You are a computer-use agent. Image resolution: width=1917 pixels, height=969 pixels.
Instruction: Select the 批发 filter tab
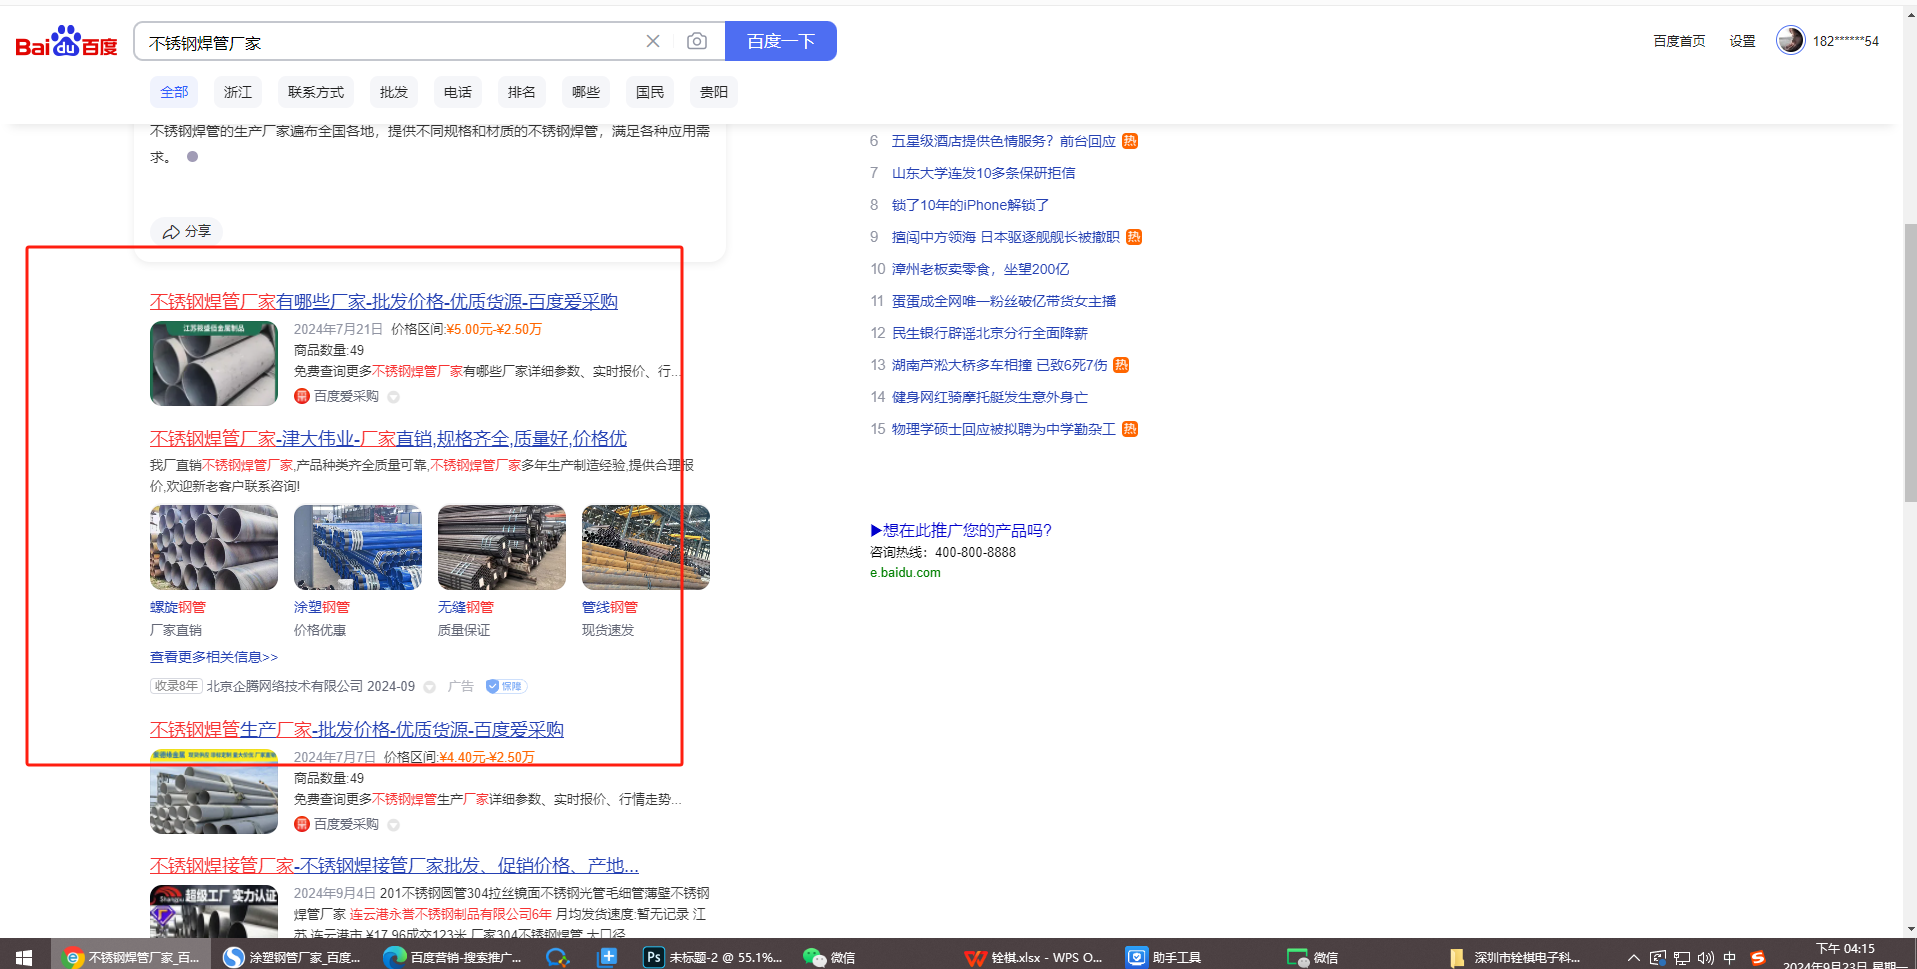pos(393,92)
